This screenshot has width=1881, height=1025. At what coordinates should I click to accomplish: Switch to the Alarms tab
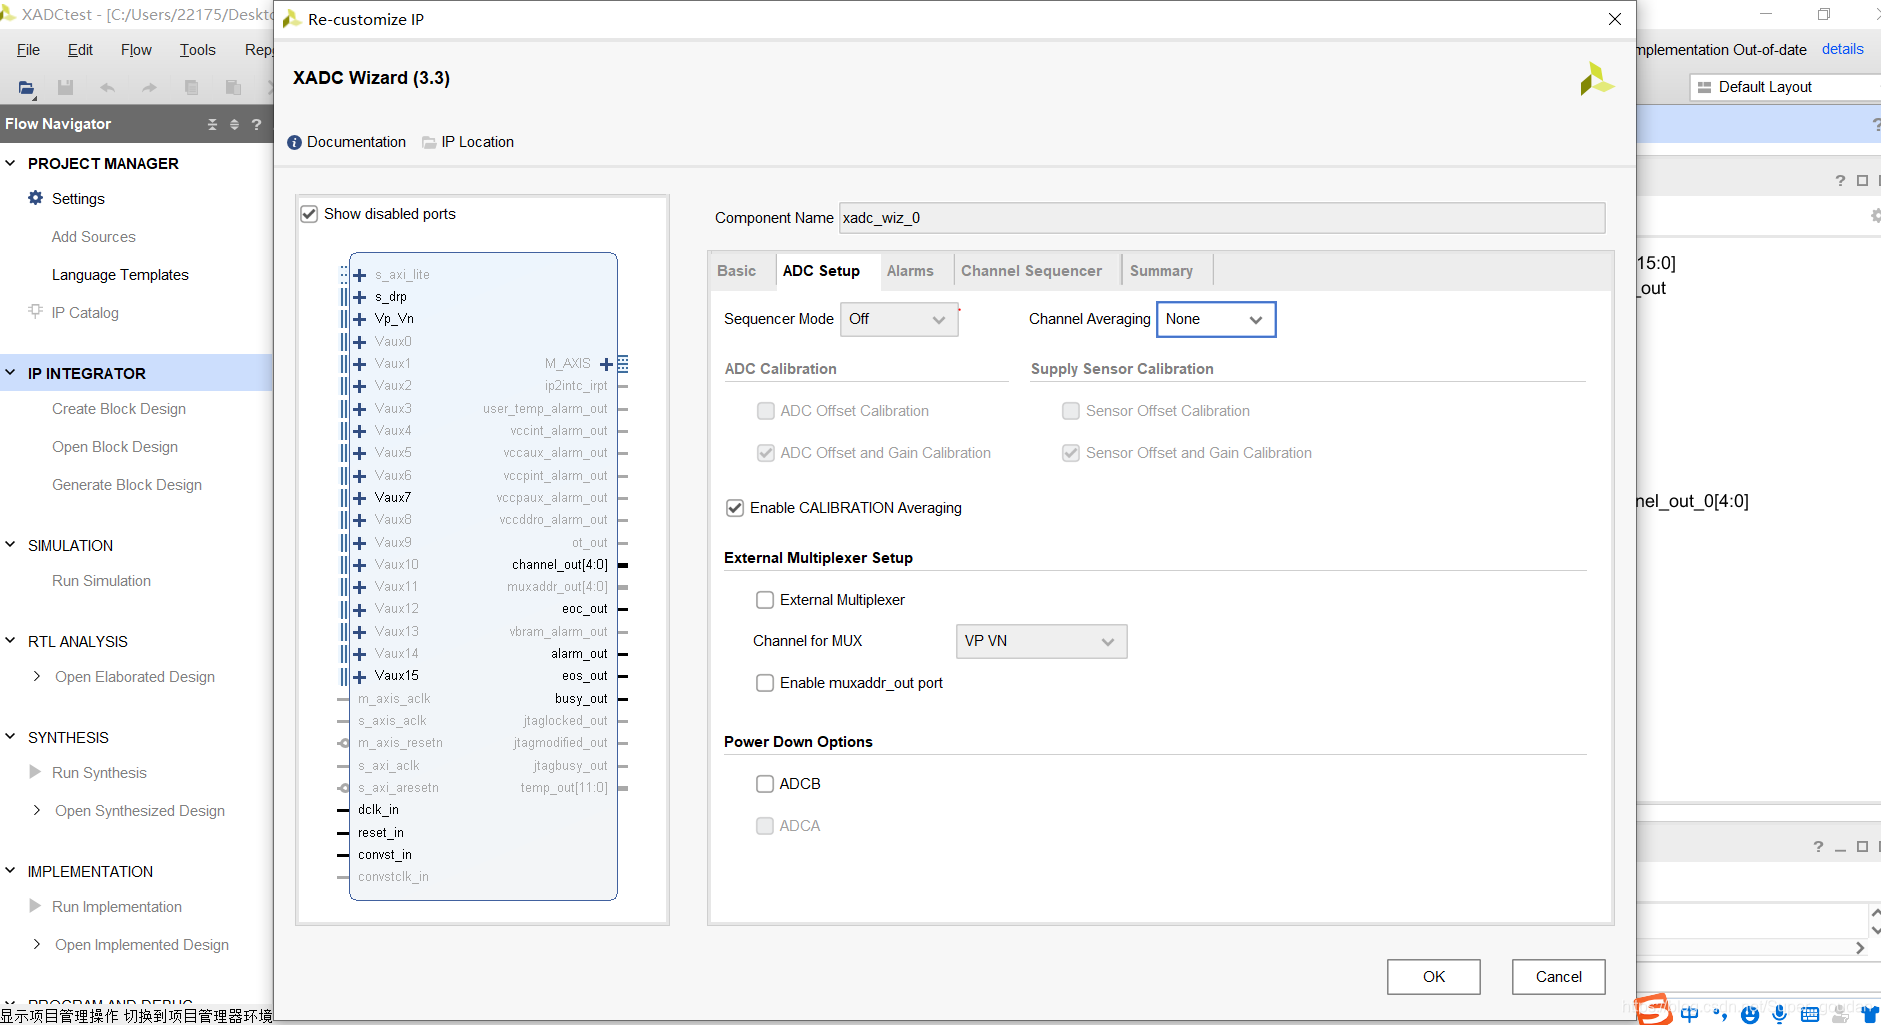[910, 271]
